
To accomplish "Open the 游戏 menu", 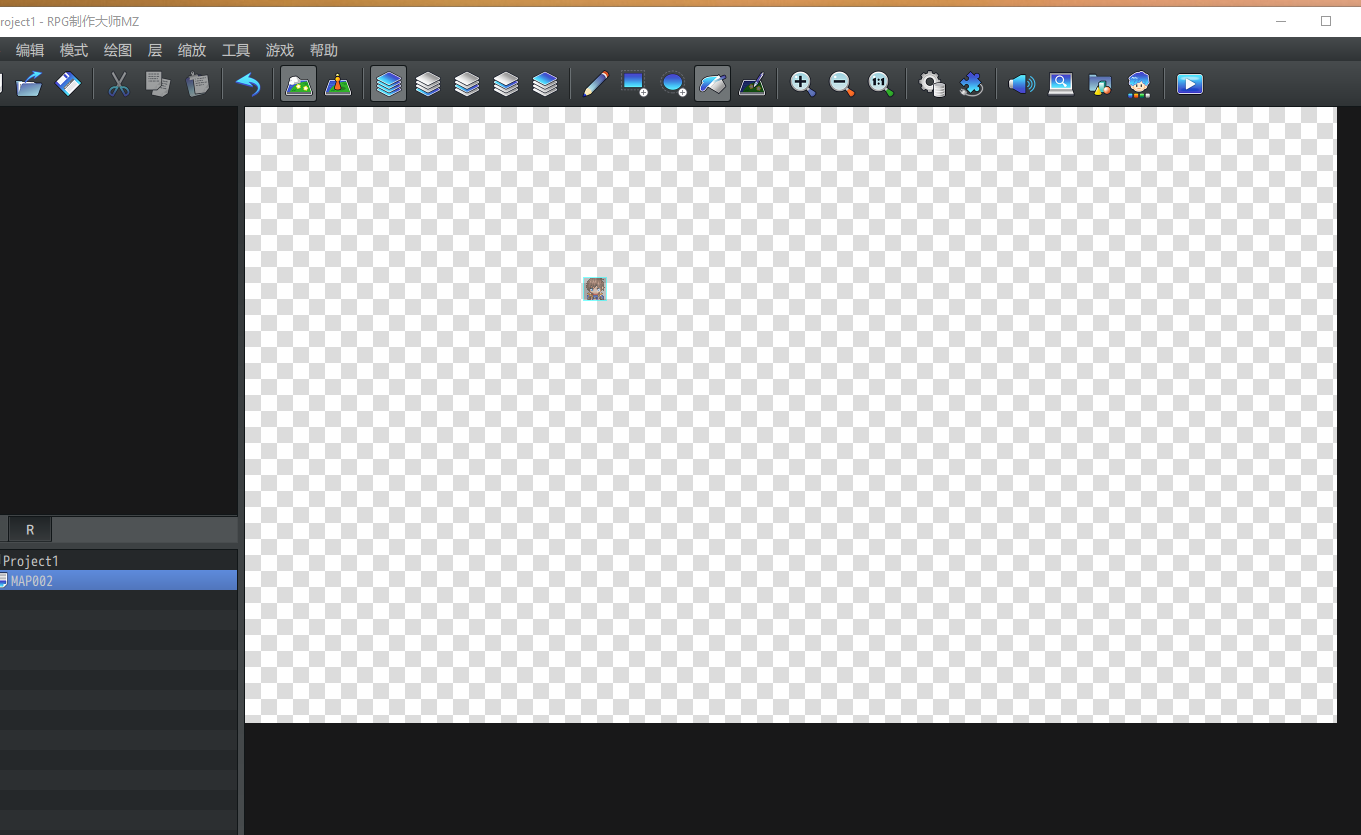I will click(x=280, y=50).
